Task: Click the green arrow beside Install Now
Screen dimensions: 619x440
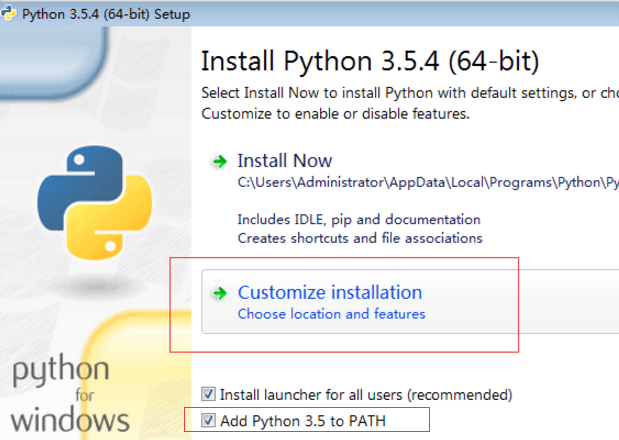Action: tap(219, 161)
